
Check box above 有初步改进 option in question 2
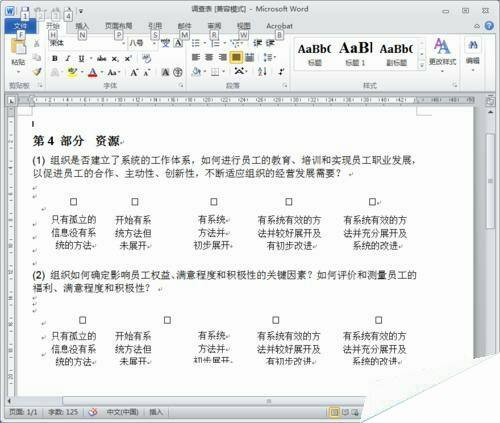pyautogui.click(x=276, y=320)
